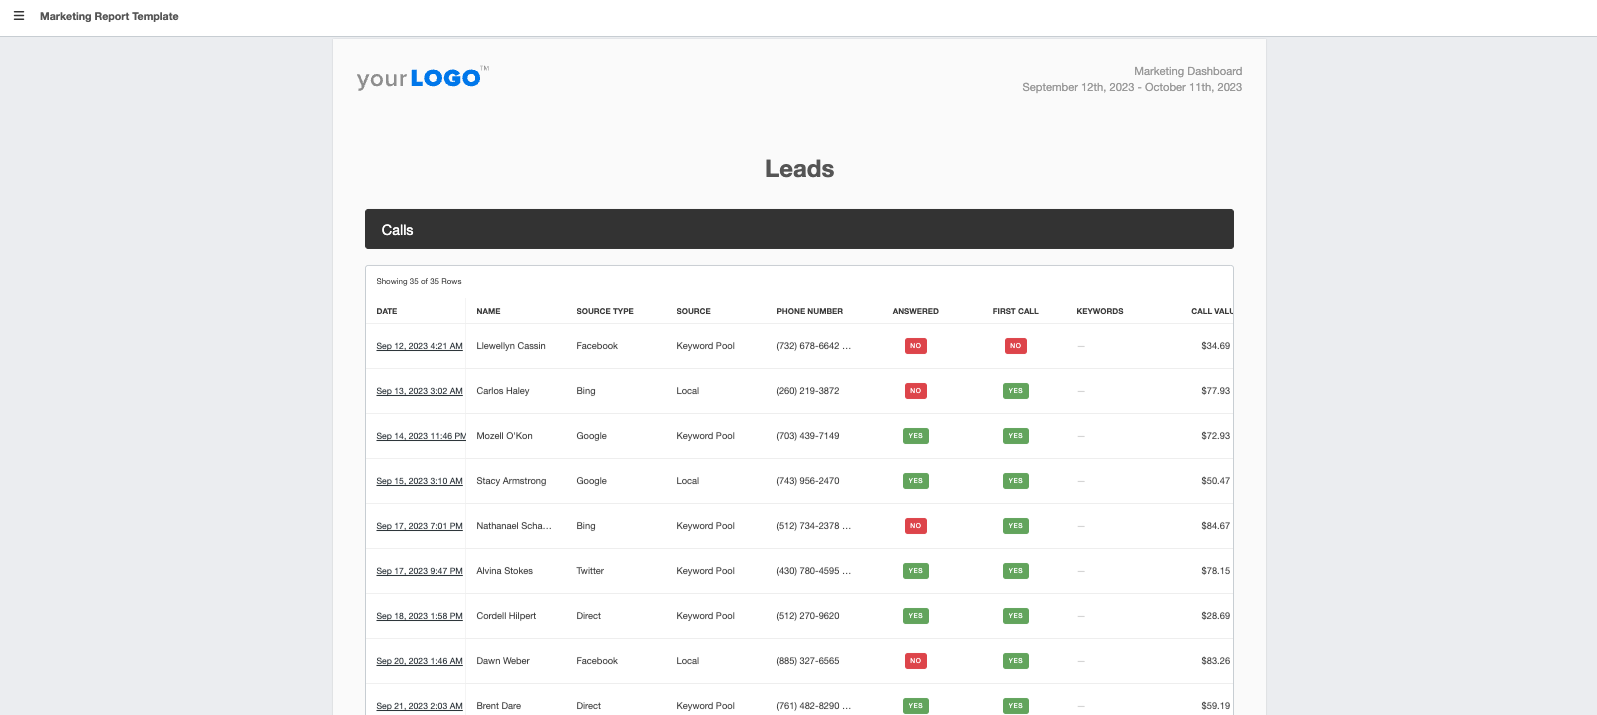Select the name Stacy Armstrong
The image size is (1597, 715).
(x=511, y=481)
